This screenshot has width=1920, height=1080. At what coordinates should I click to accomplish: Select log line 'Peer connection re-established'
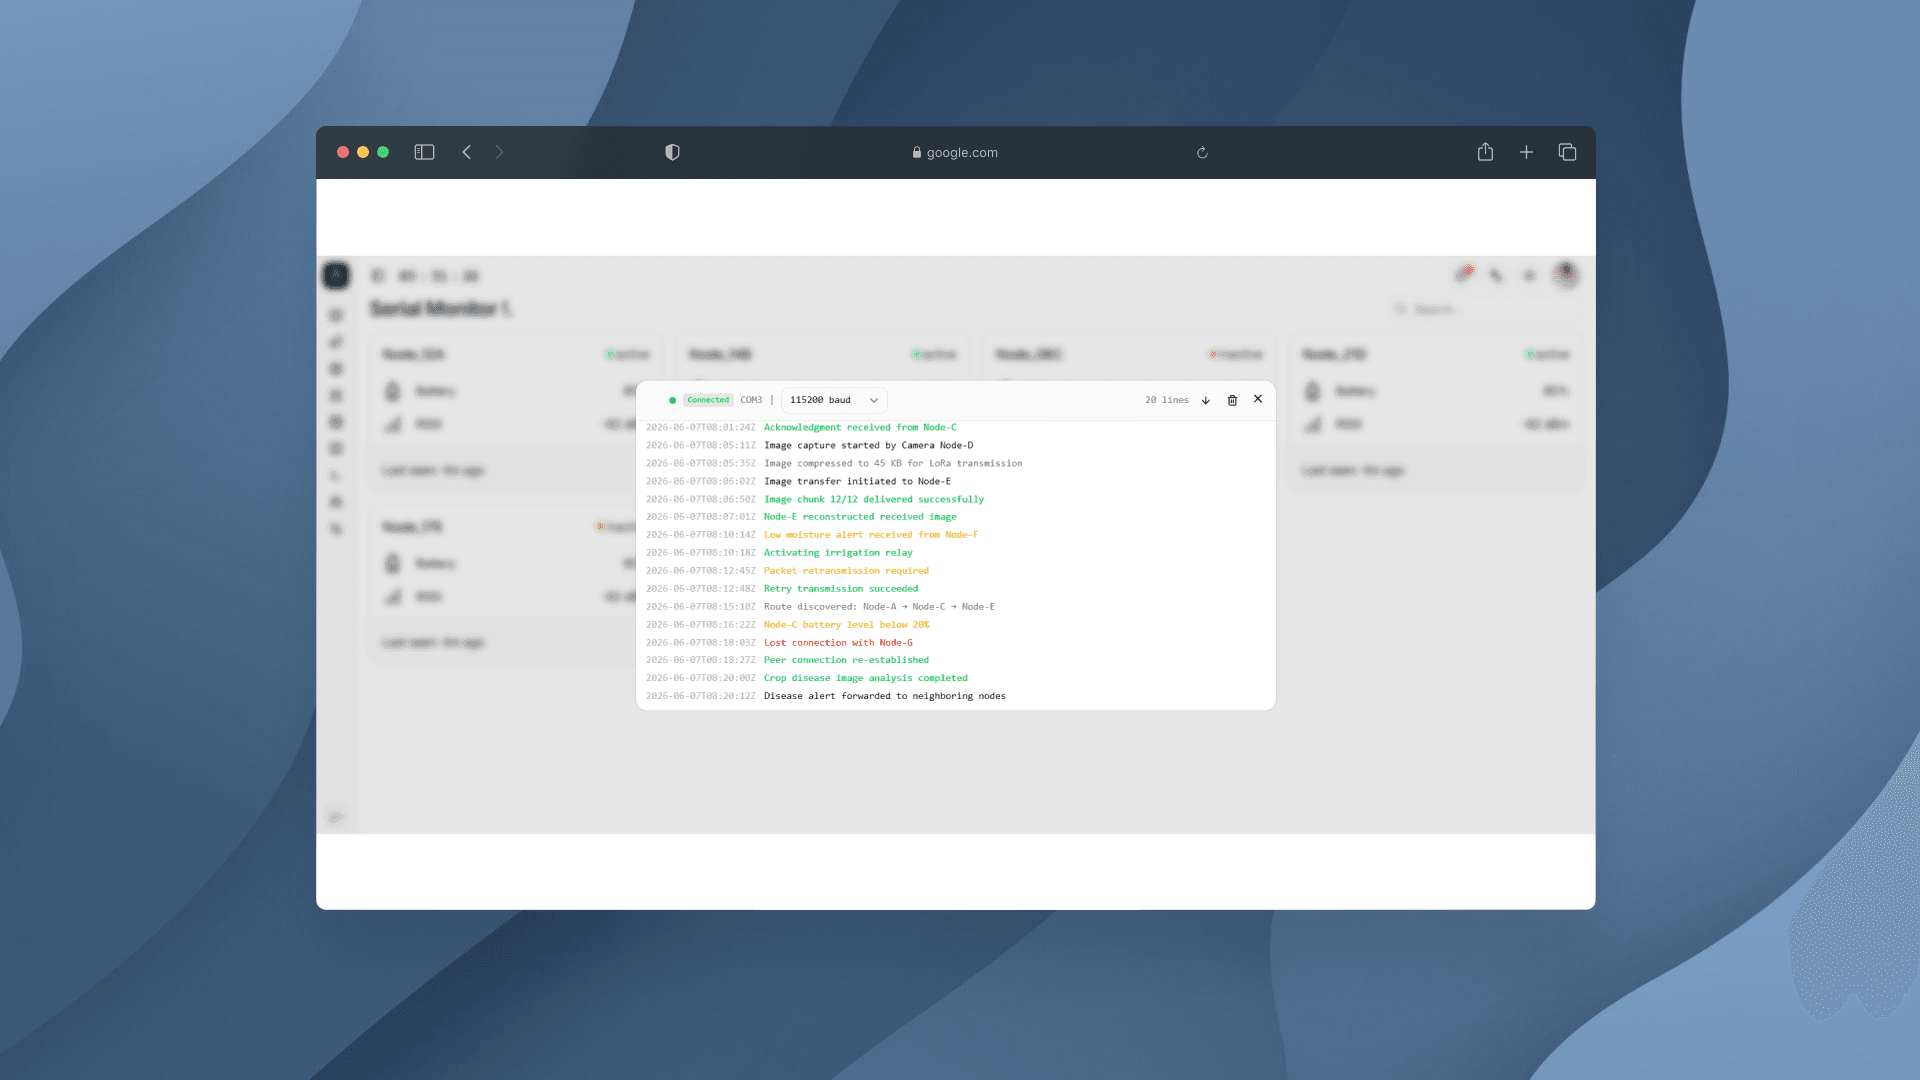click(846, 660)
